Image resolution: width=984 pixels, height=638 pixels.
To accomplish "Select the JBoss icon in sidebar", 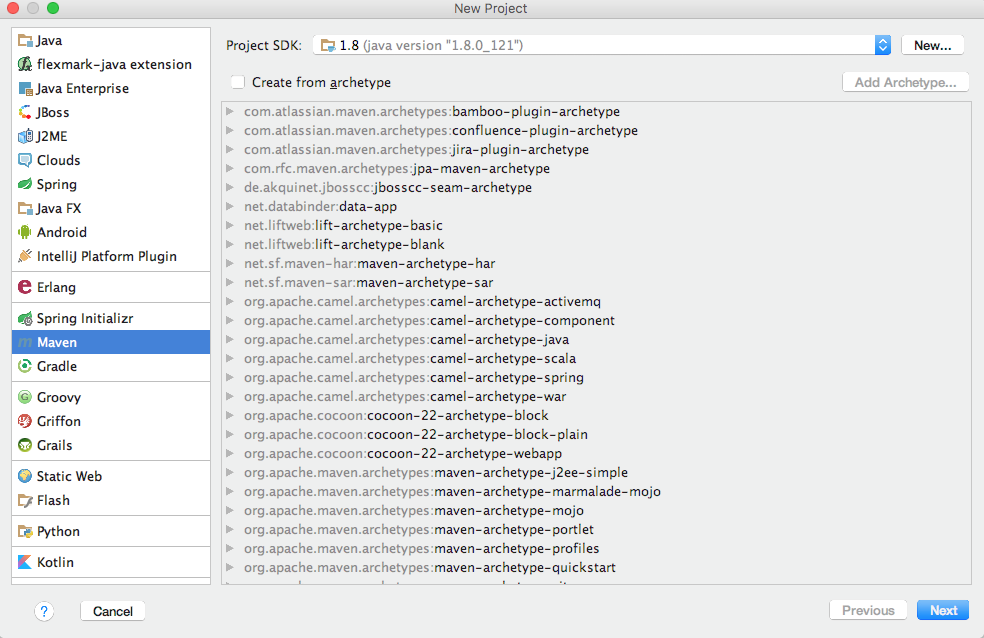I will 25,112.
